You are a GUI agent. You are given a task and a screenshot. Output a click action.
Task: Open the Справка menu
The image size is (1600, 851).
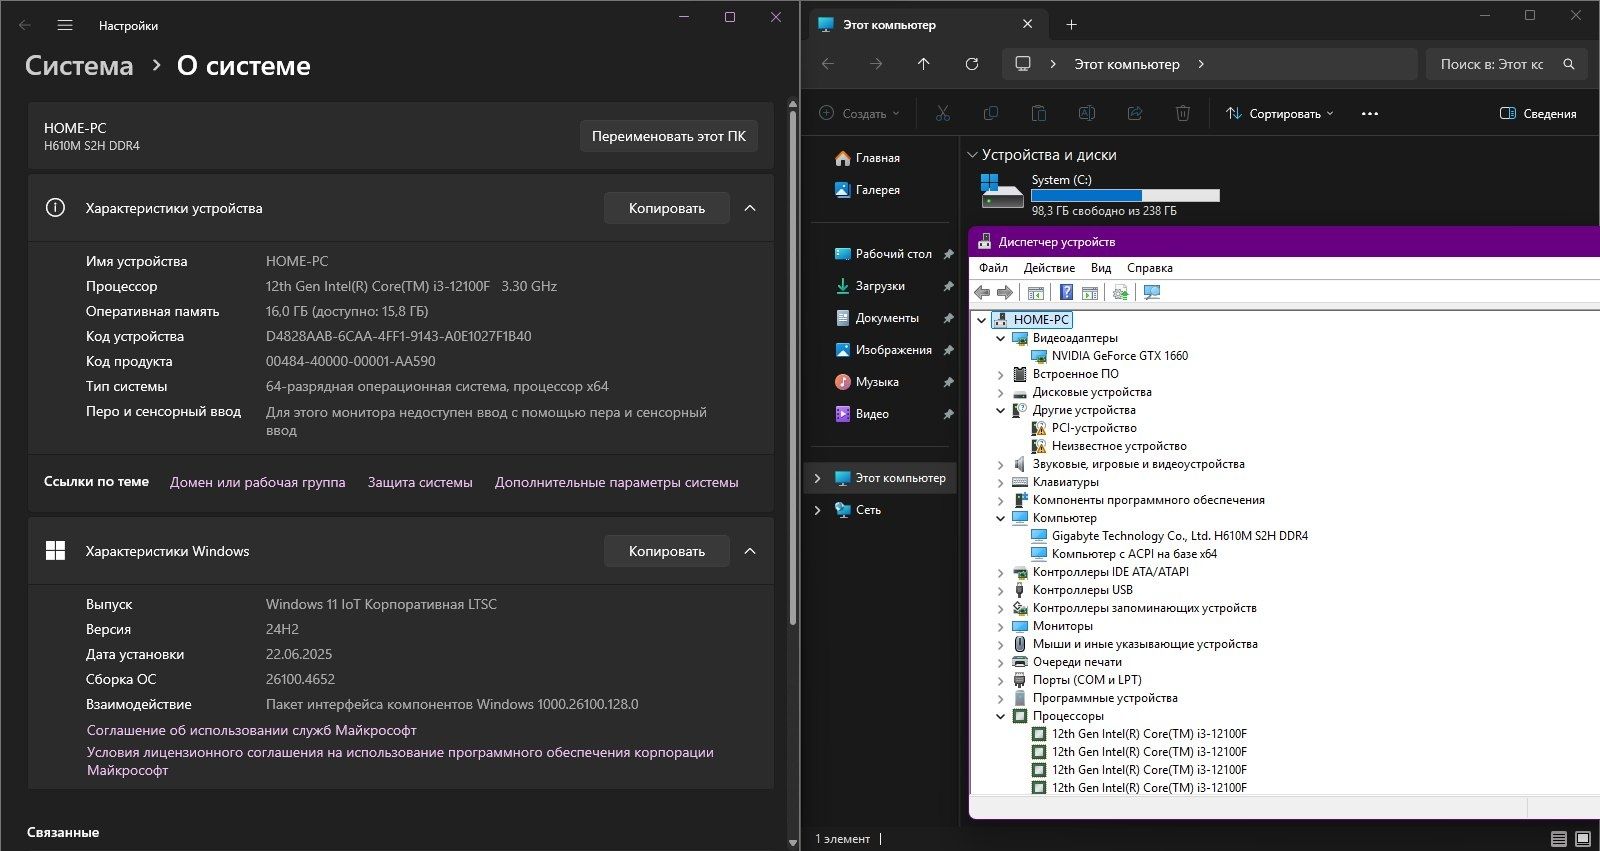coord(1150,268)
